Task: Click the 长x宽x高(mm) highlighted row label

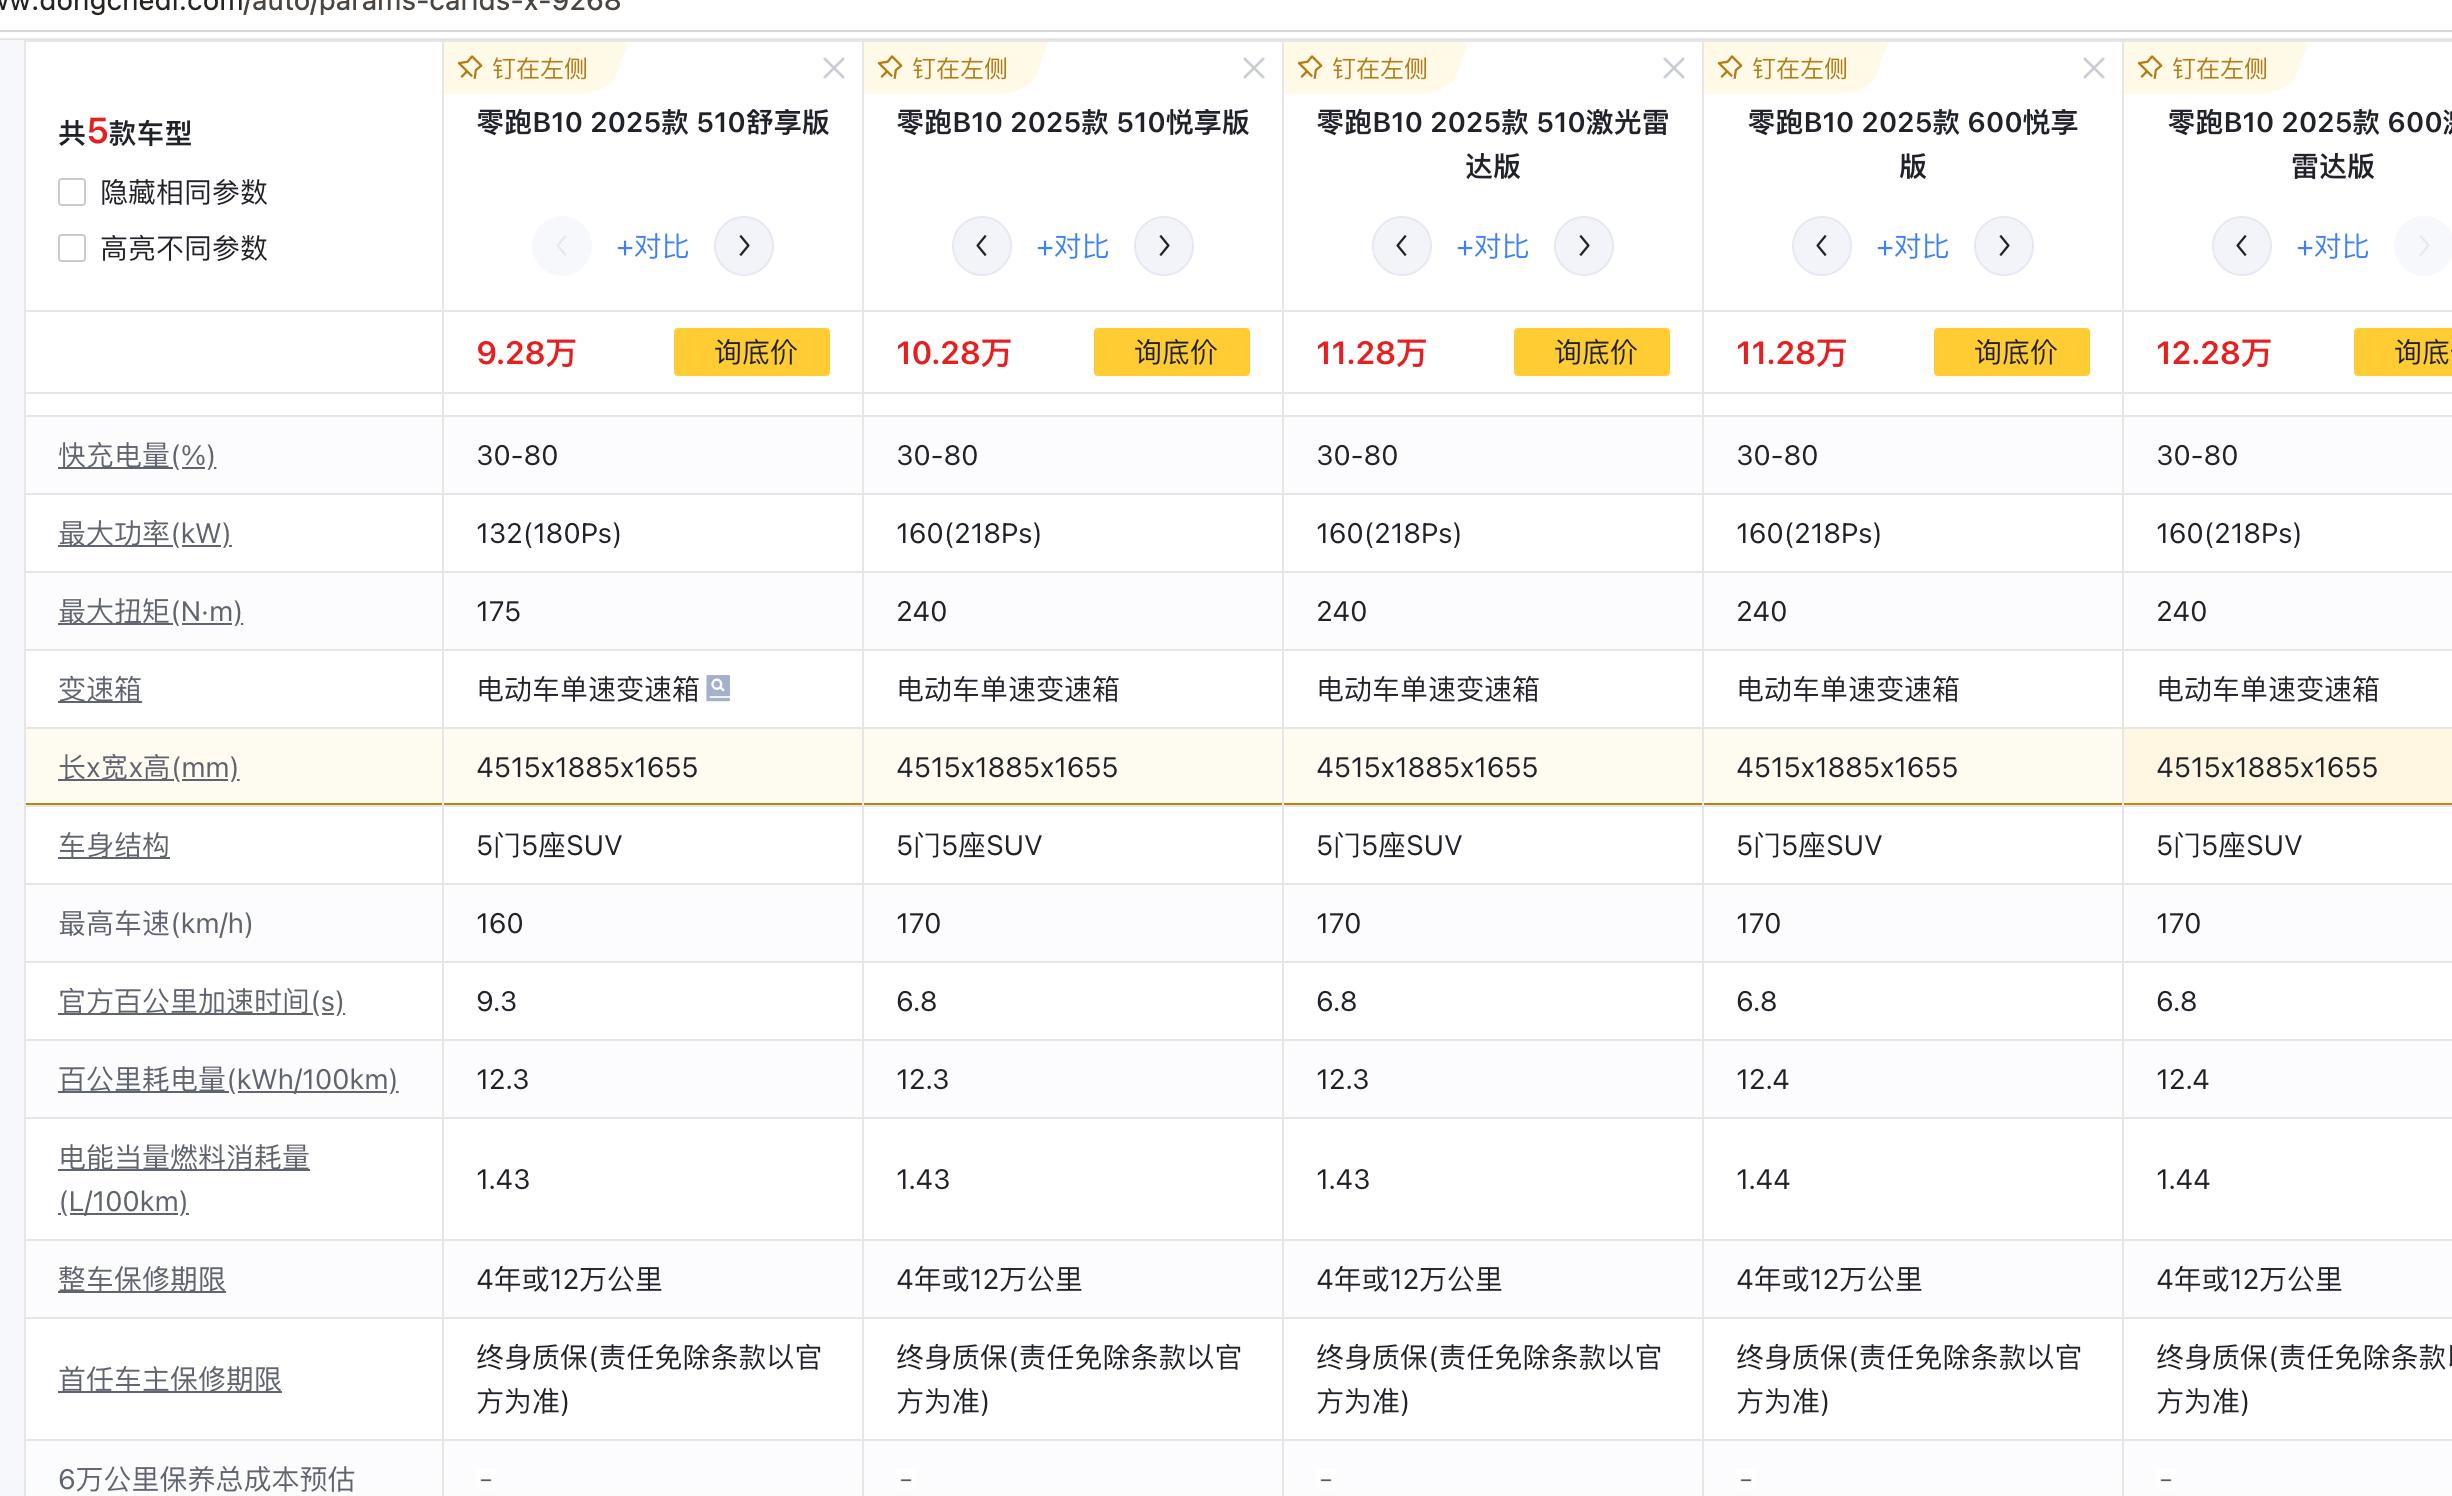Action: 148,768
